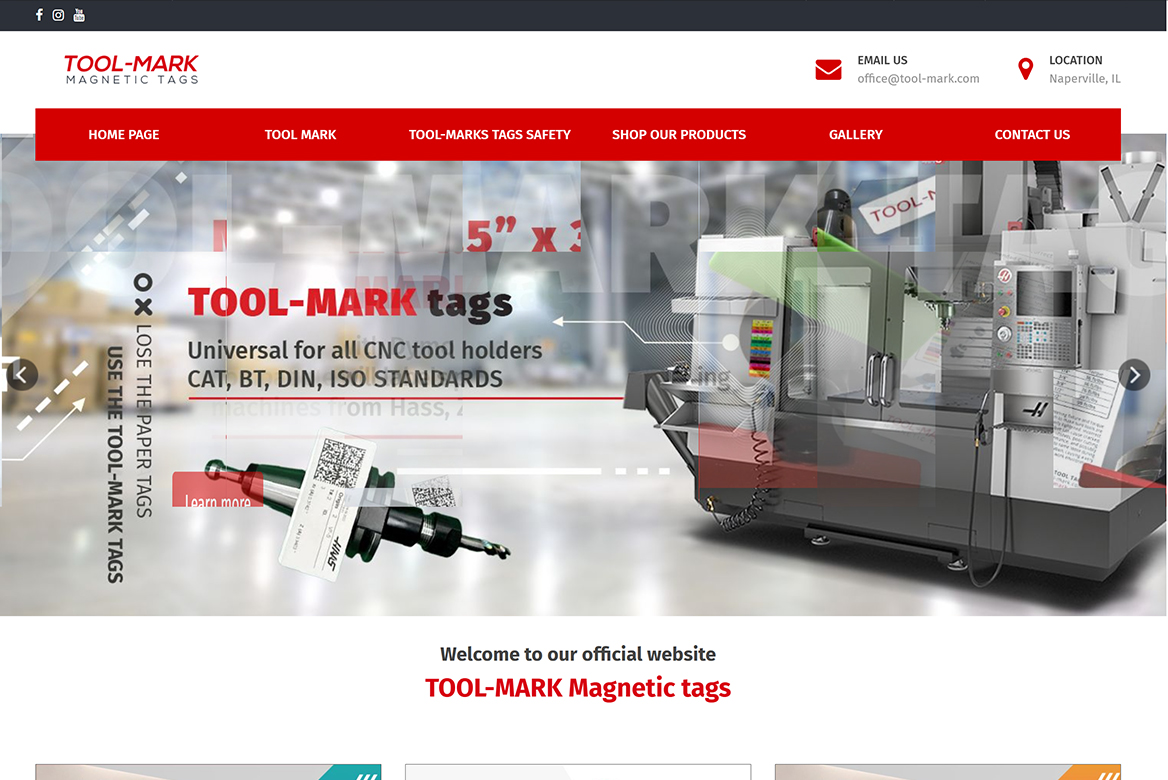Open TOOL-MARKS TAGS SAFETY menu item
Image resolution: width=1168 pixels, height=780 pixels.
point(489,135)
